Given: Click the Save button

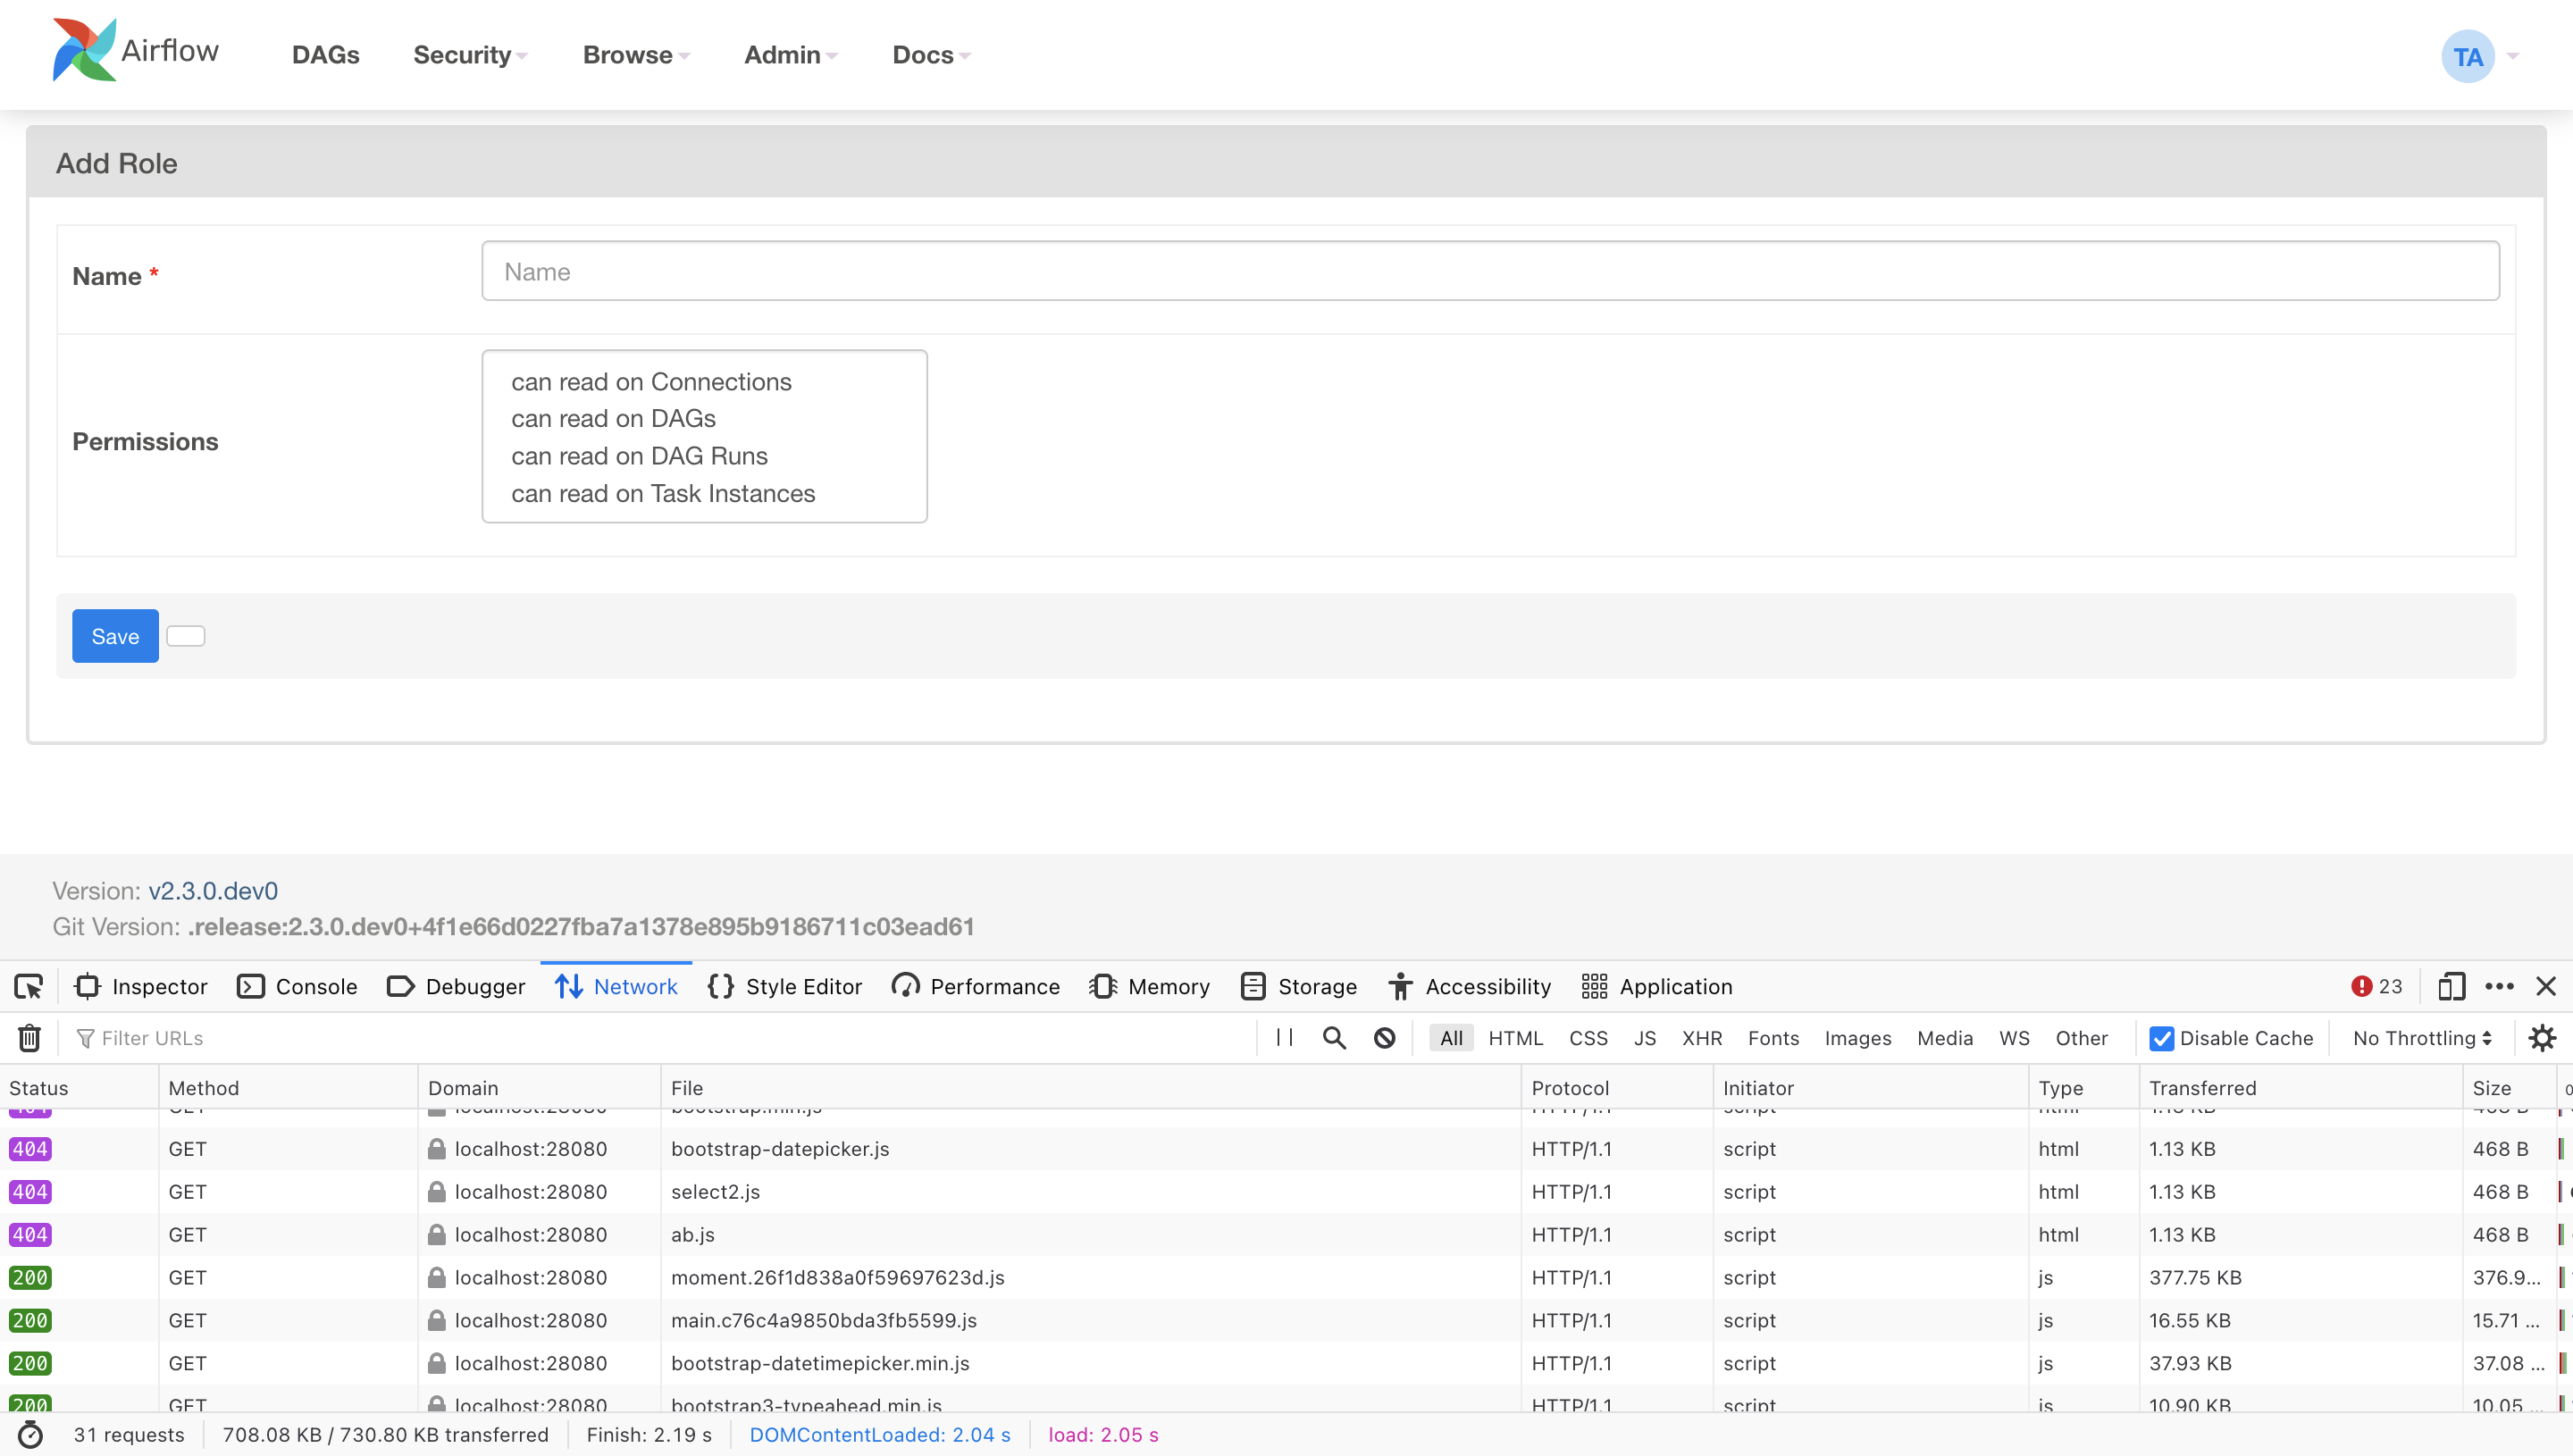Looking at the screenshot, I should [x=114, y=635].
